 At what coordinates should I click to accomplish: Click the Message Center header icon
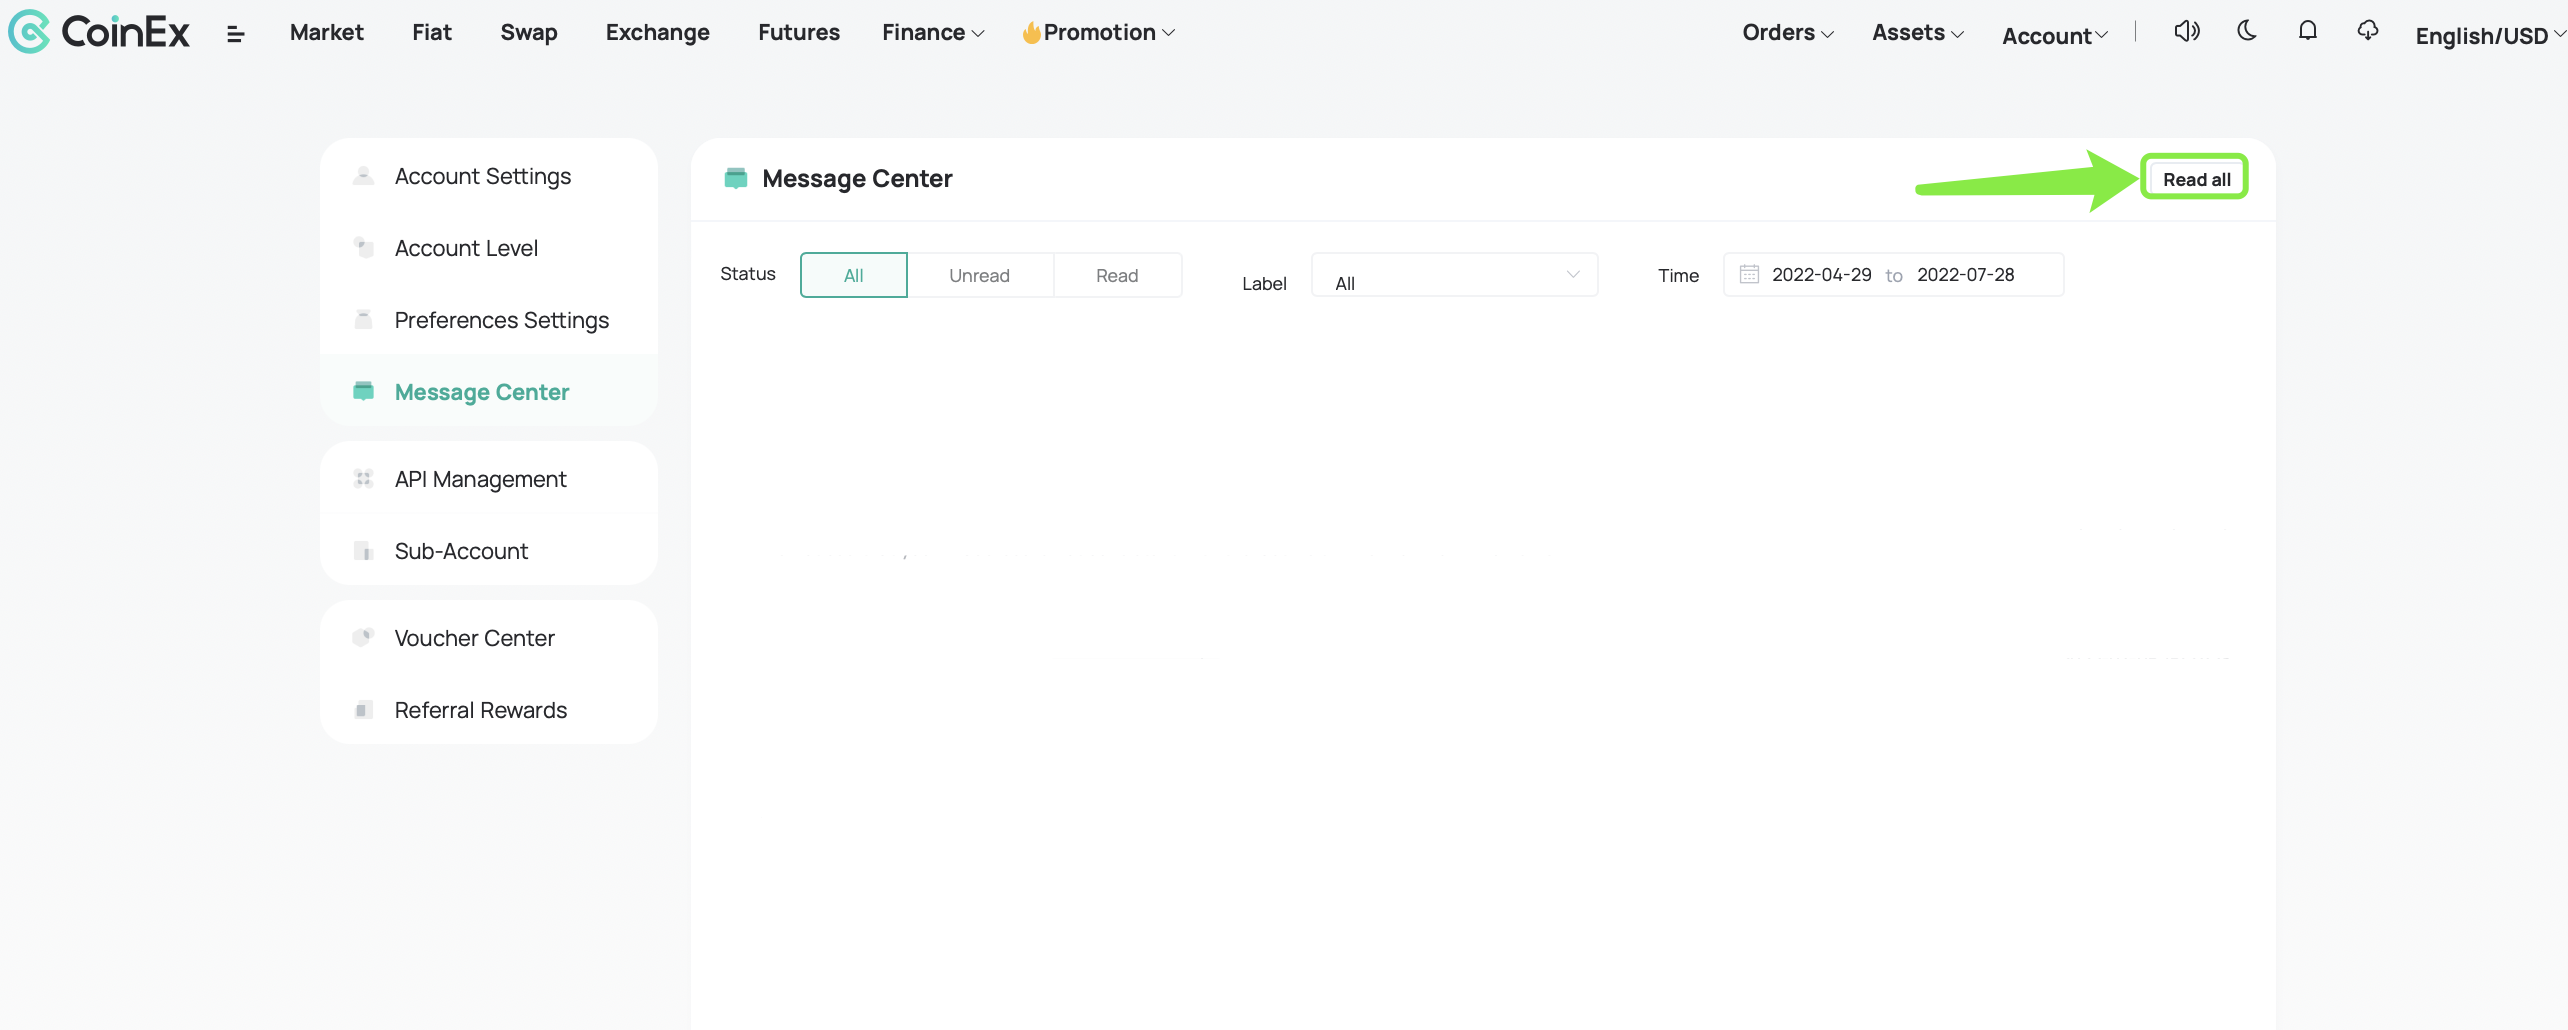point(736,179)
